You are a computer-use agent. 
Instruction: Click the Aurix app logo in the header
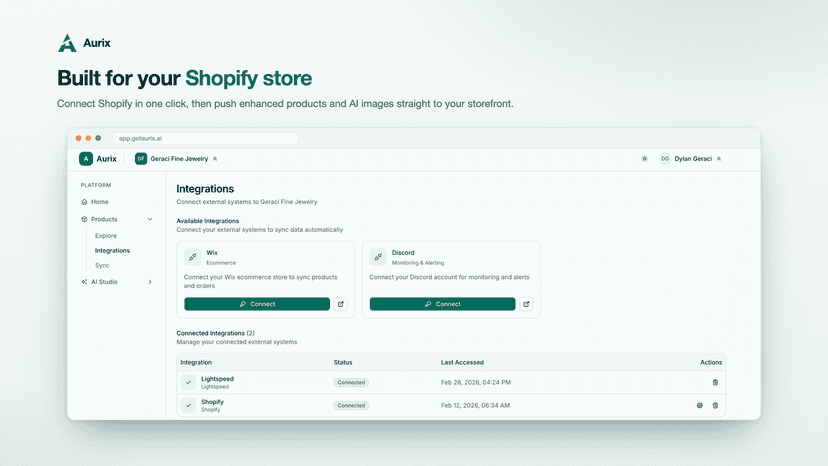(x=98, y=159)
